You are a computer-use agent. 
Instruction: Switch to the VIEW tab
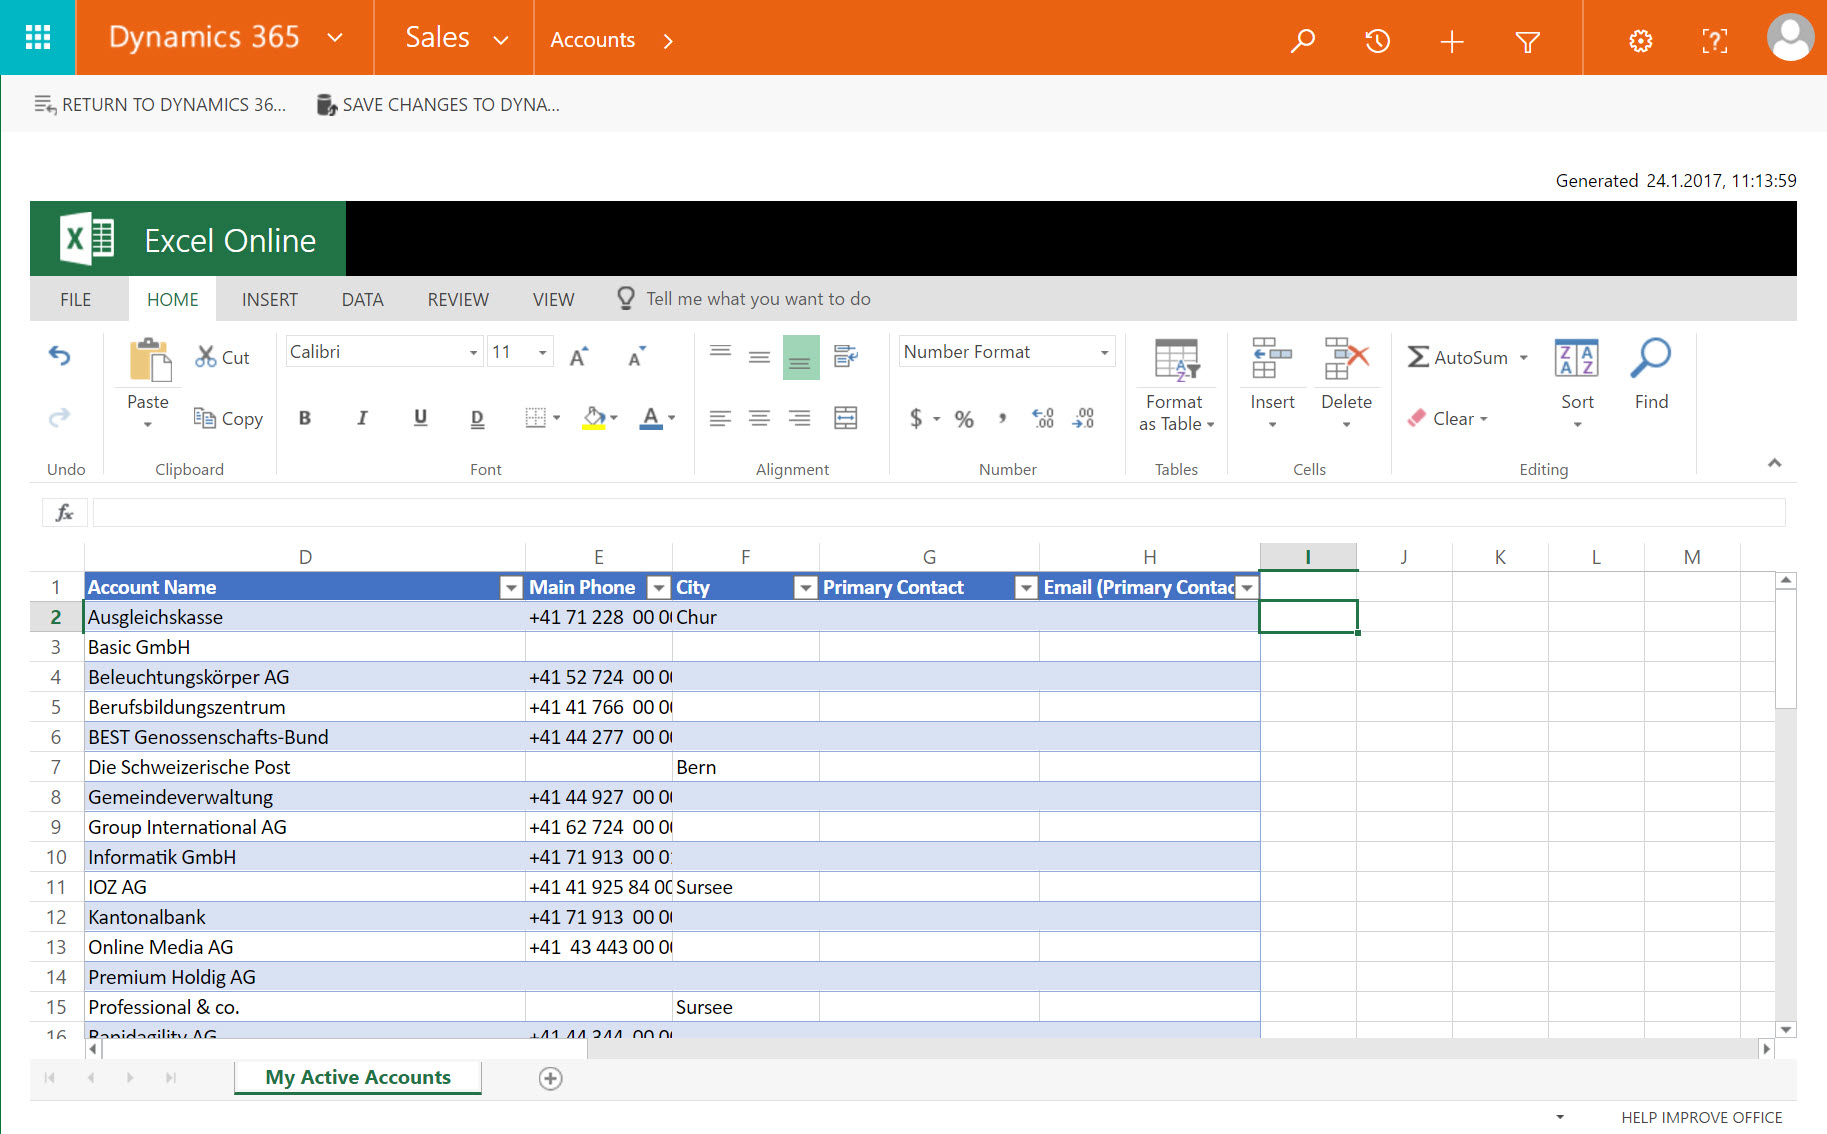click(553, 300)
